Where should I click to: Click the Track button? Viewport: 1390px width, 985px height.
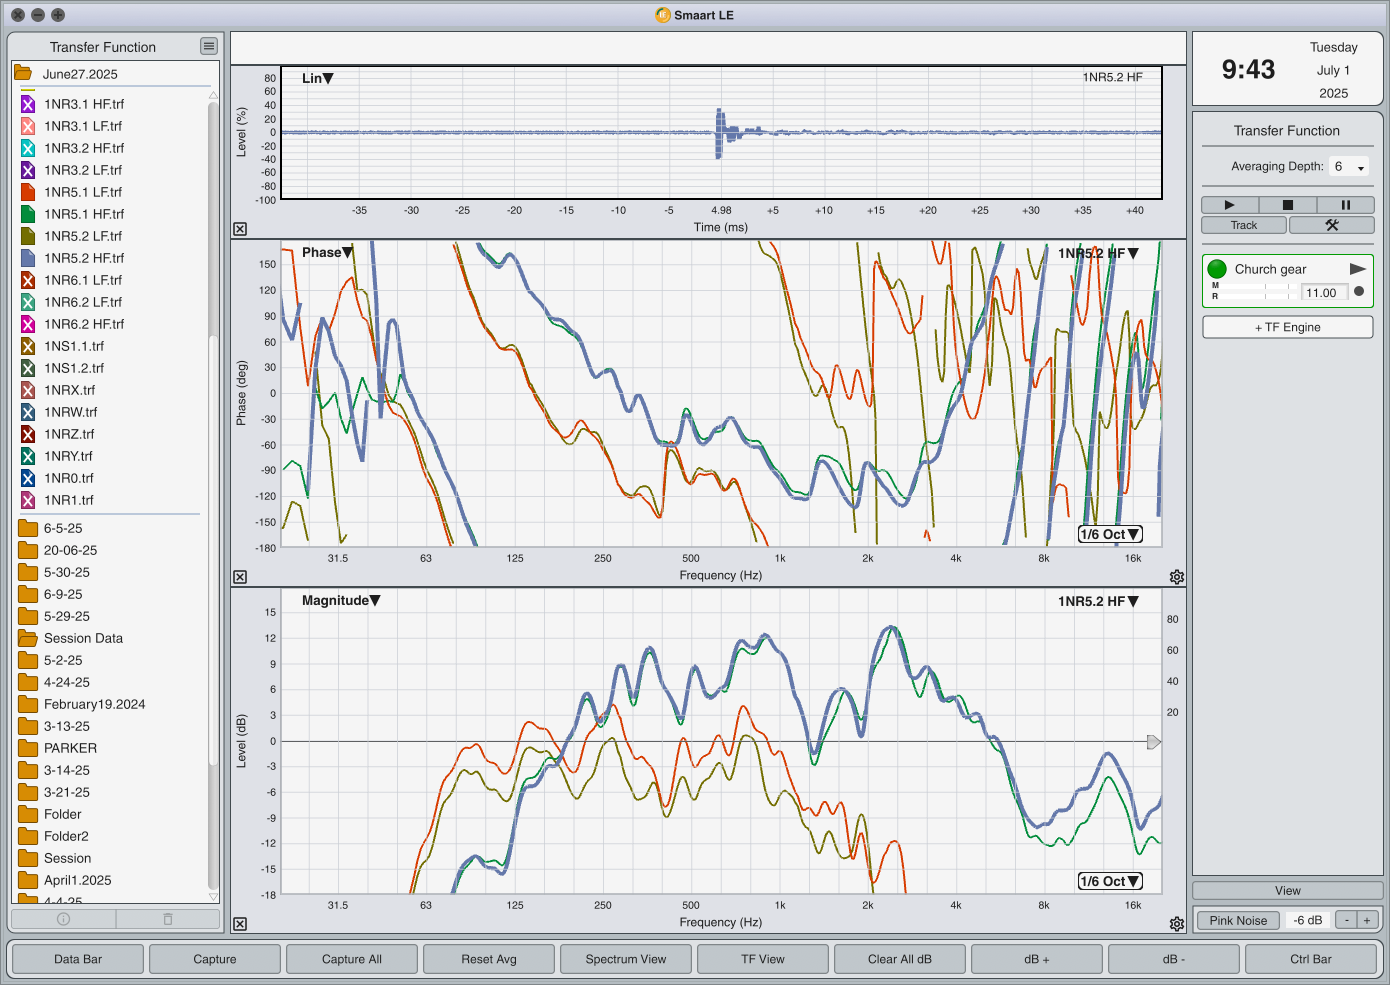(x=1244, y=225)
